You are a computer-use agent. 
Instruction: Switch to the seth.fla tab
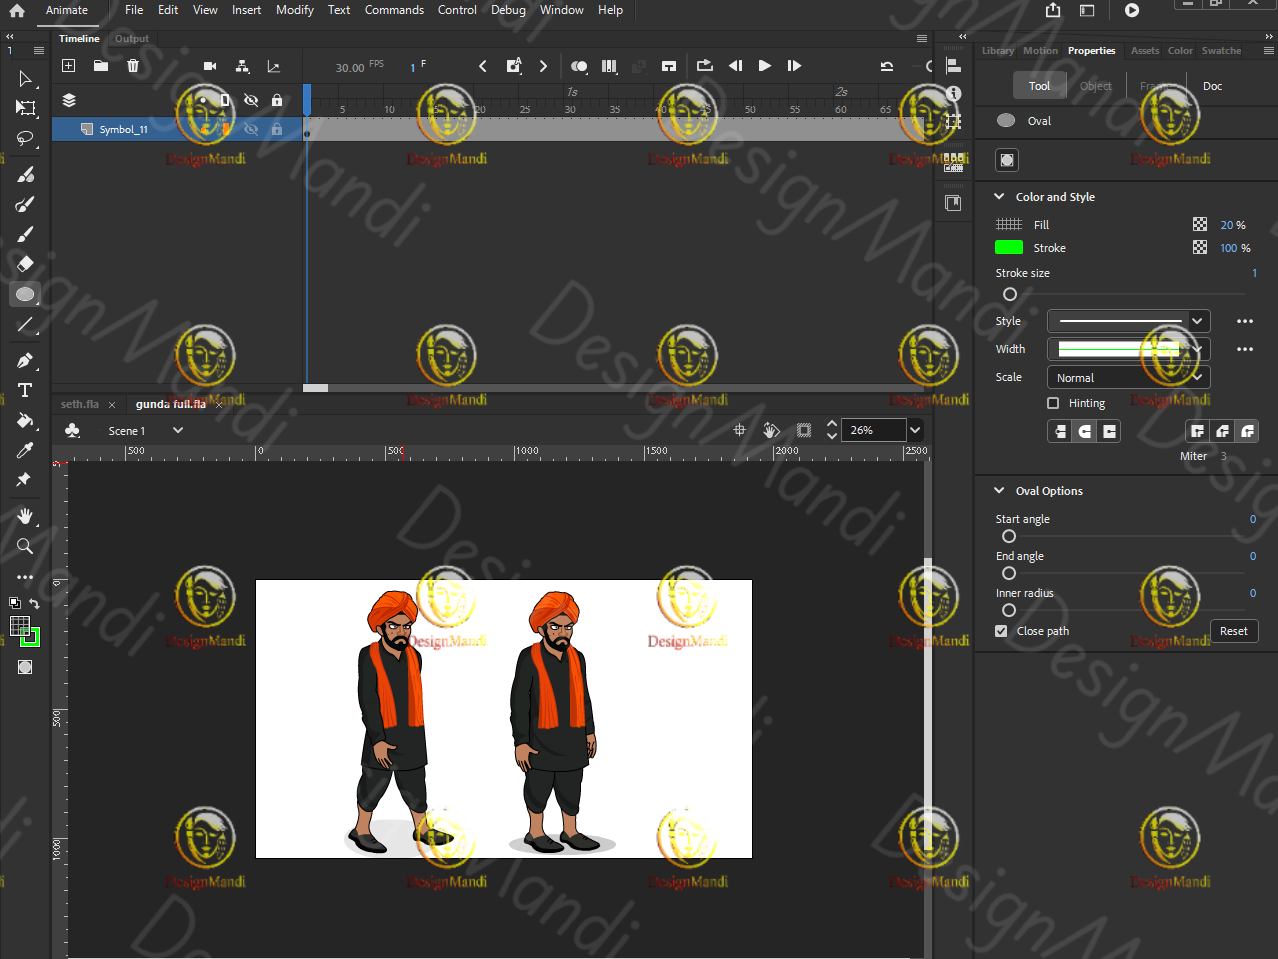[x=79, y=404]
